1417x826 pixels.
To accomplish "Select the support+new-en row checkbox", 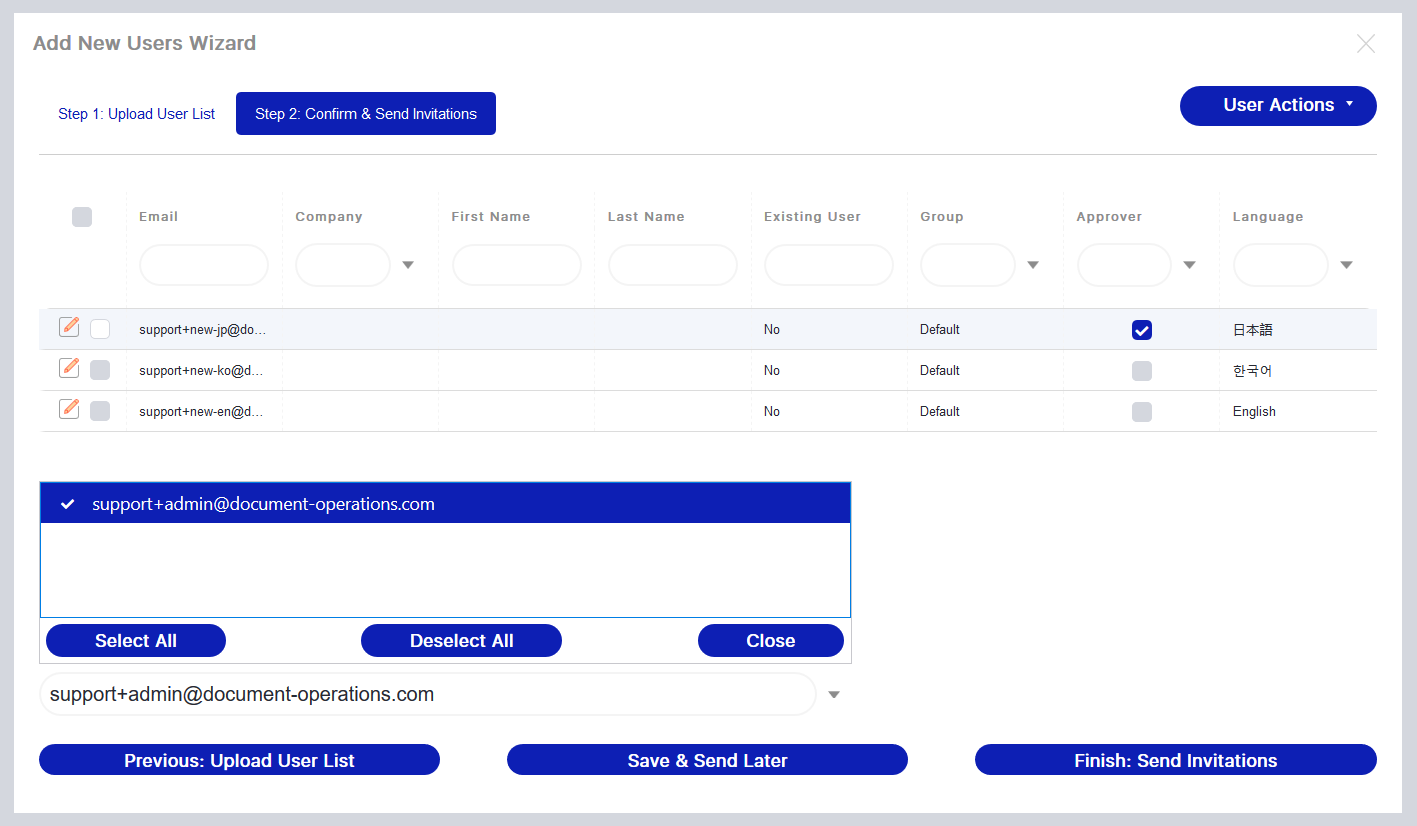I will (100, 411).
